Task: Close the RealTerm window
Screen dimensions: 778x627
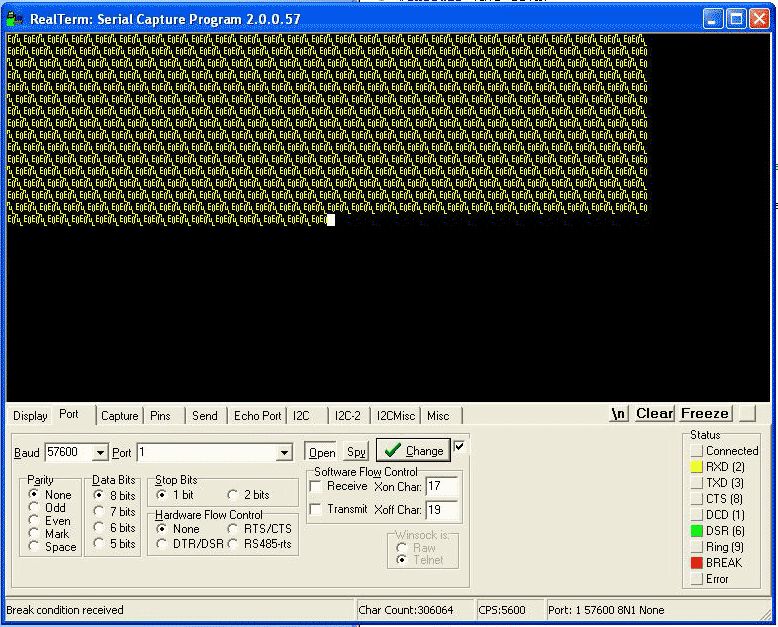Action: [x=759, y=19]
